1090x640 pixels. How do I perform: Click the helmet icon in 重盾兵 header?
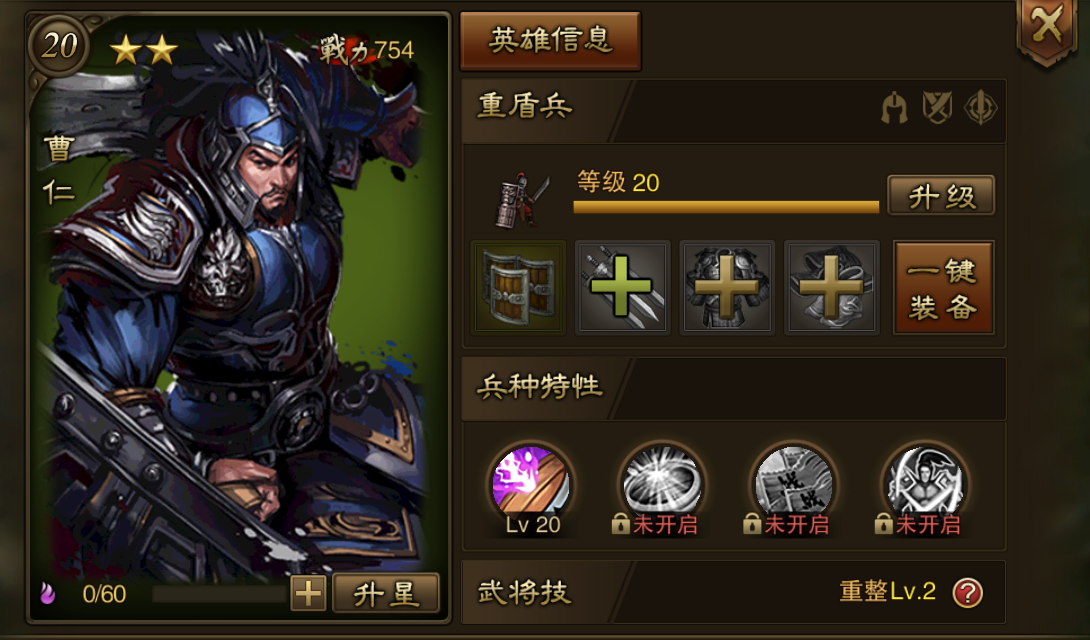(895, 109)
